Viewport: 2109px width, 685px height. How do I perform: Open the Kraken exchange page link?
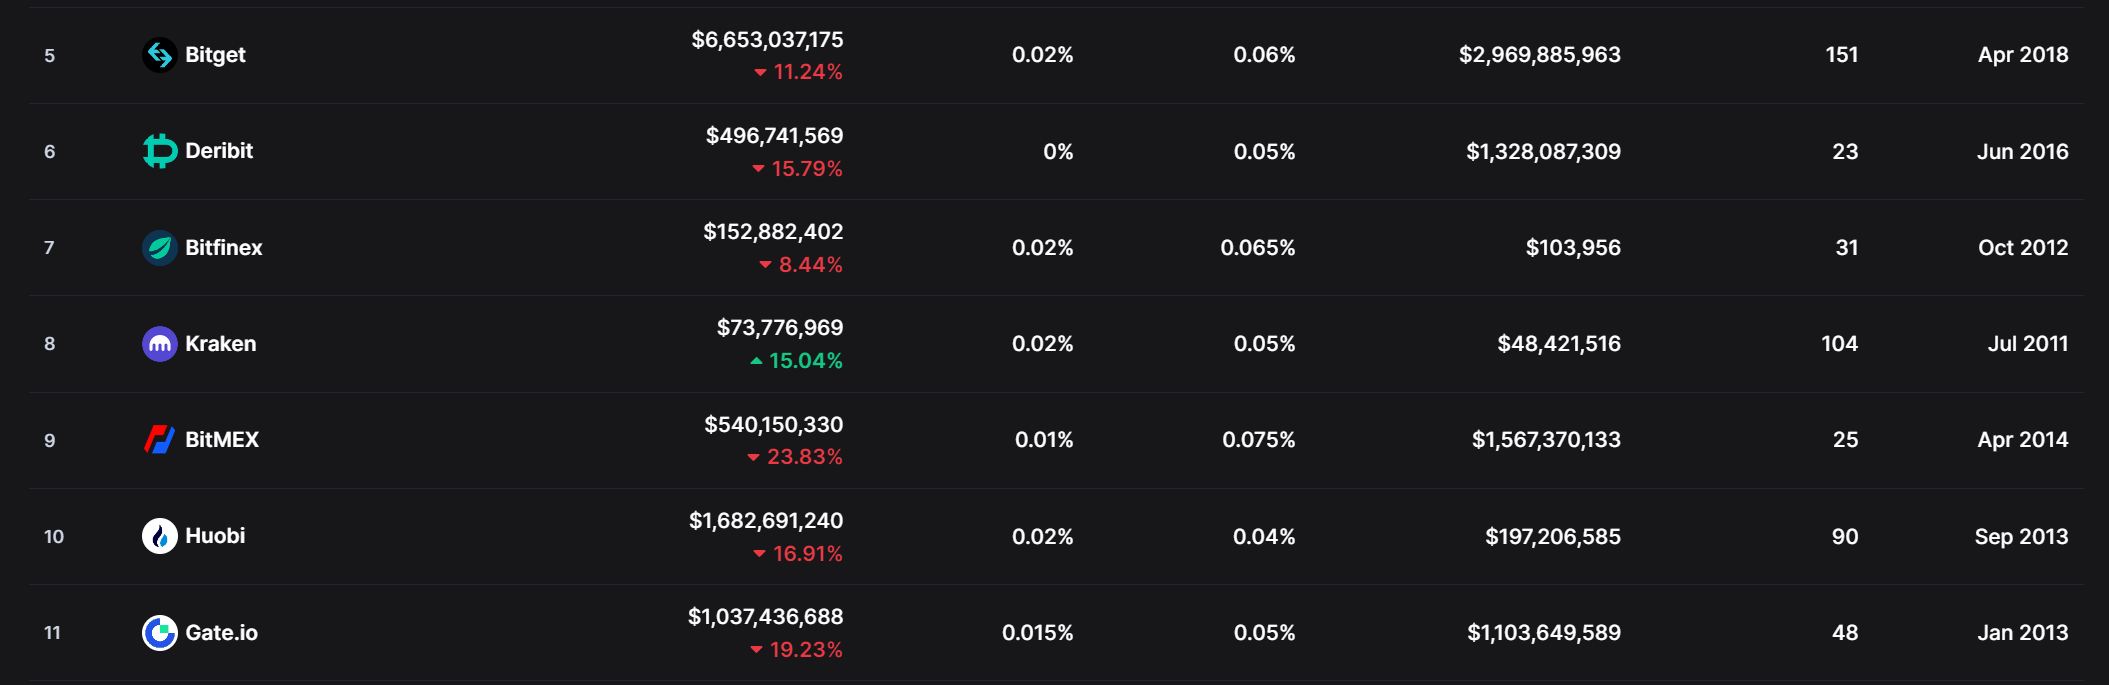click(221, 344)
